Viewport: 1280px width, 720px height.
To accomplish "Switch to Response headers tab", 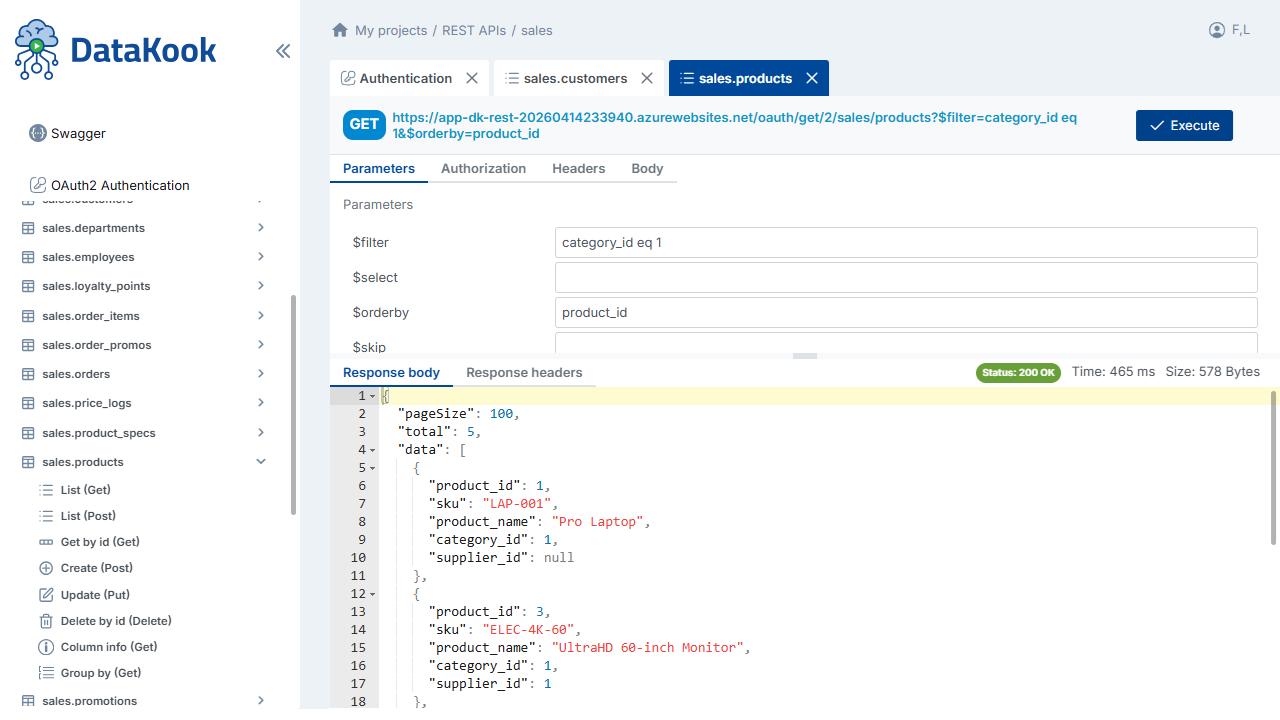I will pos(524,372).
